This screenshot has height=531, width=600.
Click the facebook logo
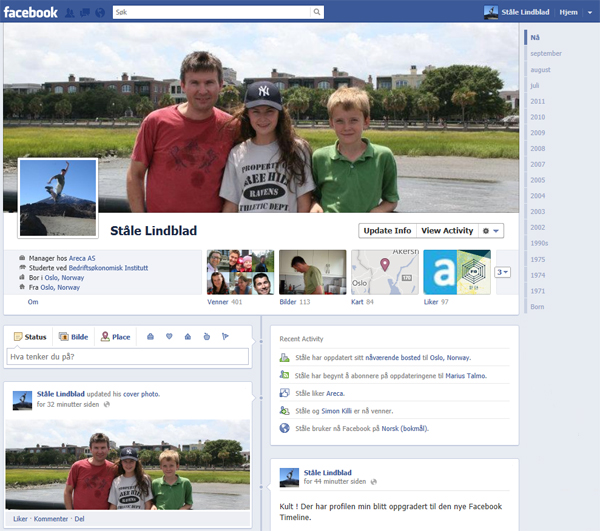(x=31, y=13)
